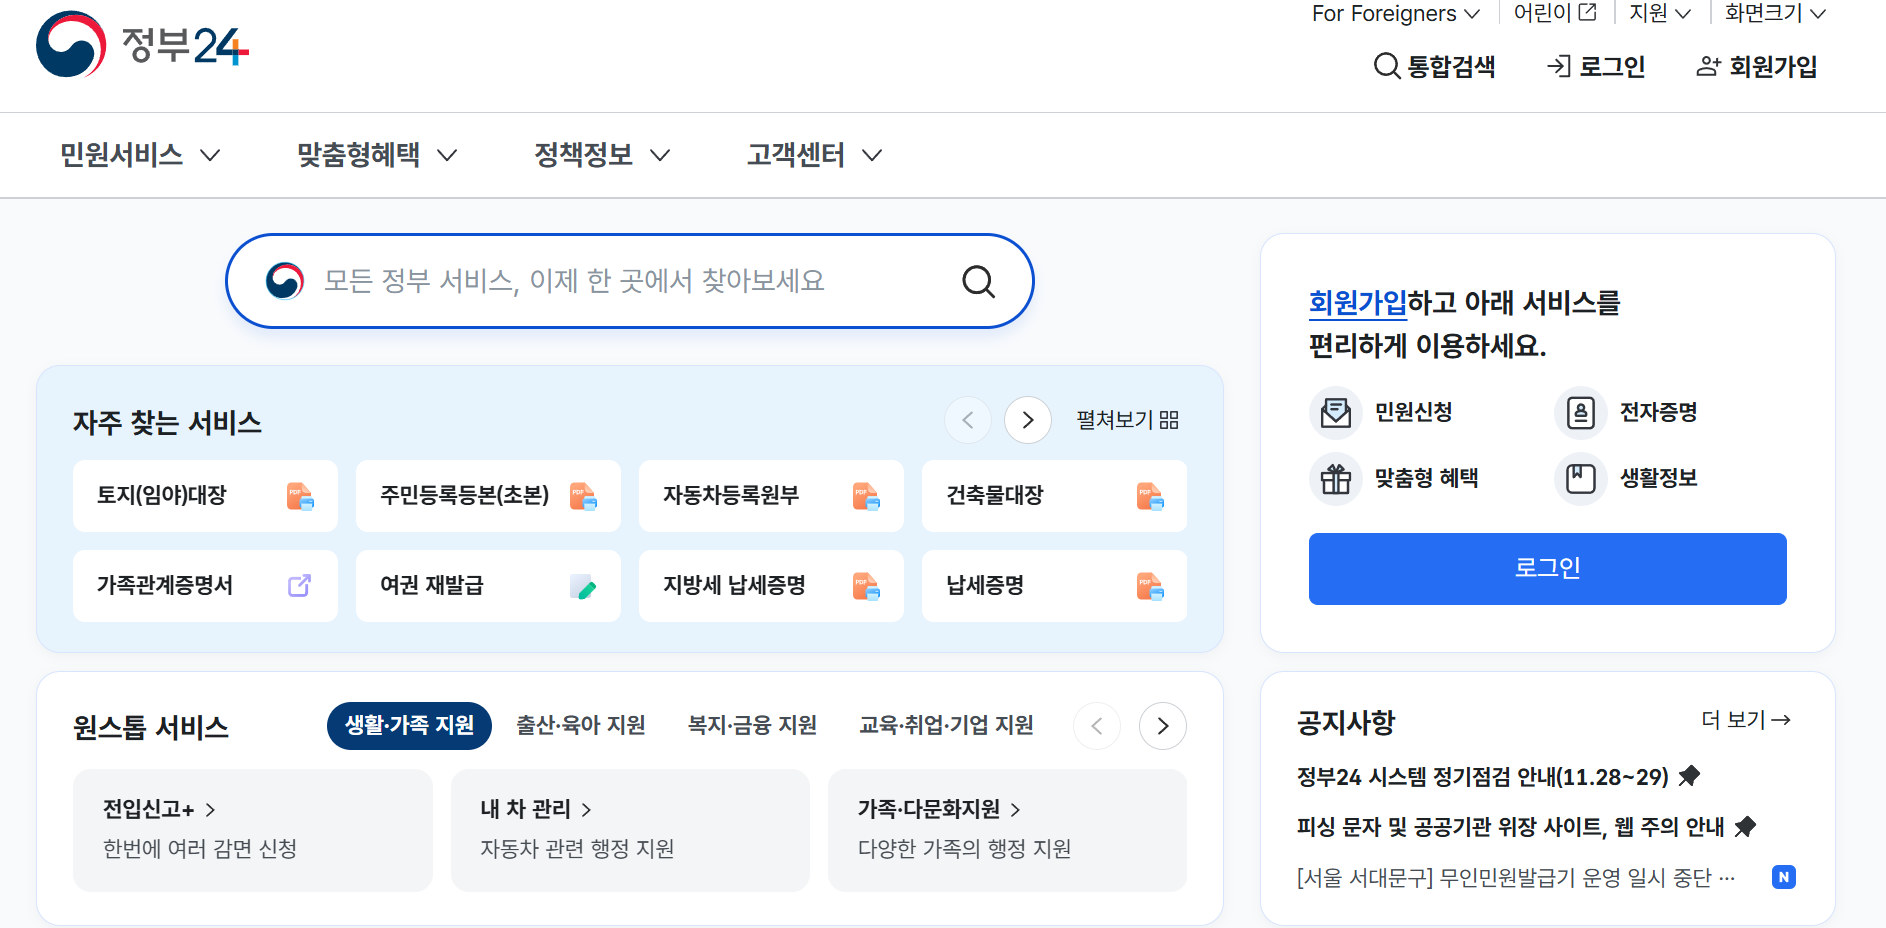
Task: Click the 자동차등록원부 service text
Action: click(731, 496)
